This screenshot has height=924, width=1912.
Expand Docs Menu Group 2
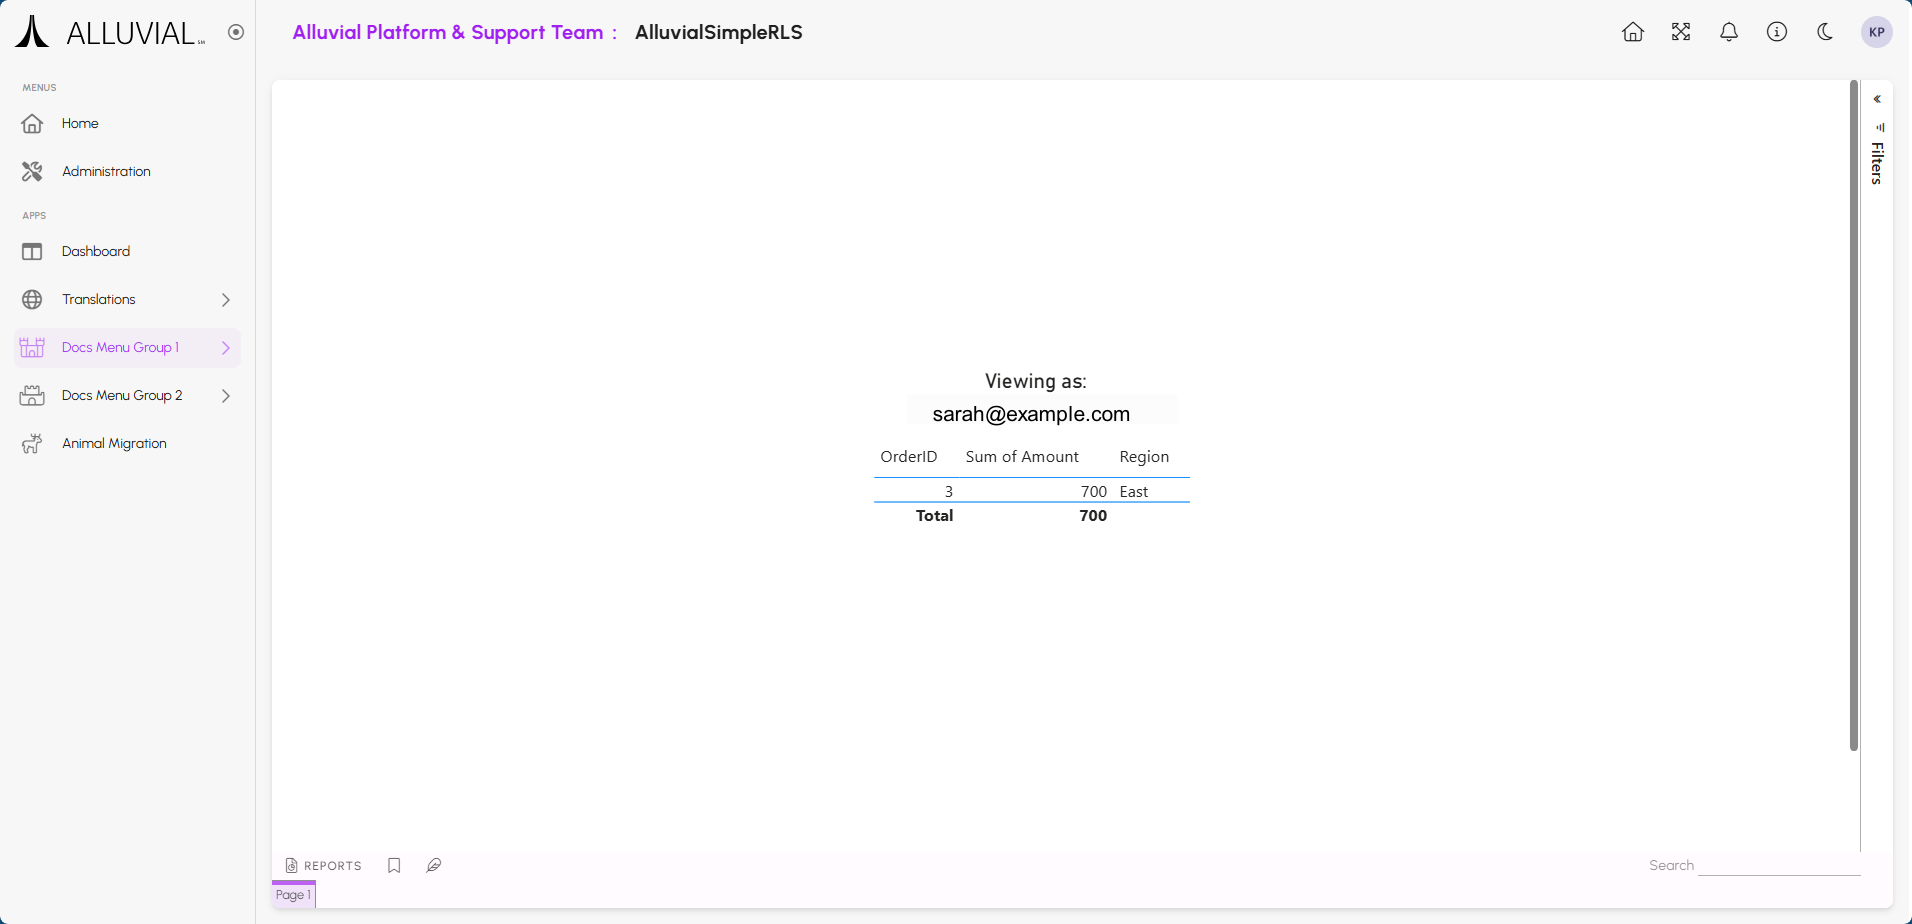tap(226, 396)
